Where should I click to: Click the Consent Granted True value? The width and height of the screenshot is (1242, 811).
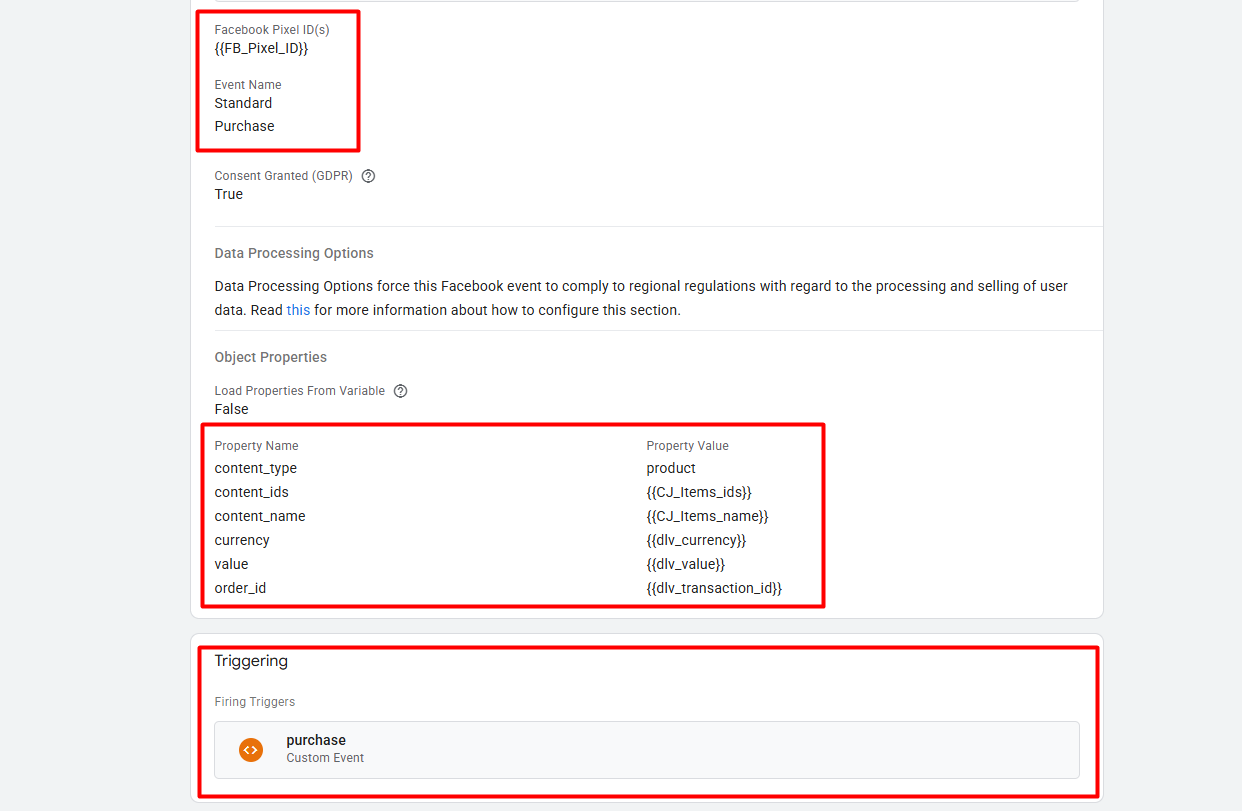click(229, 194)
